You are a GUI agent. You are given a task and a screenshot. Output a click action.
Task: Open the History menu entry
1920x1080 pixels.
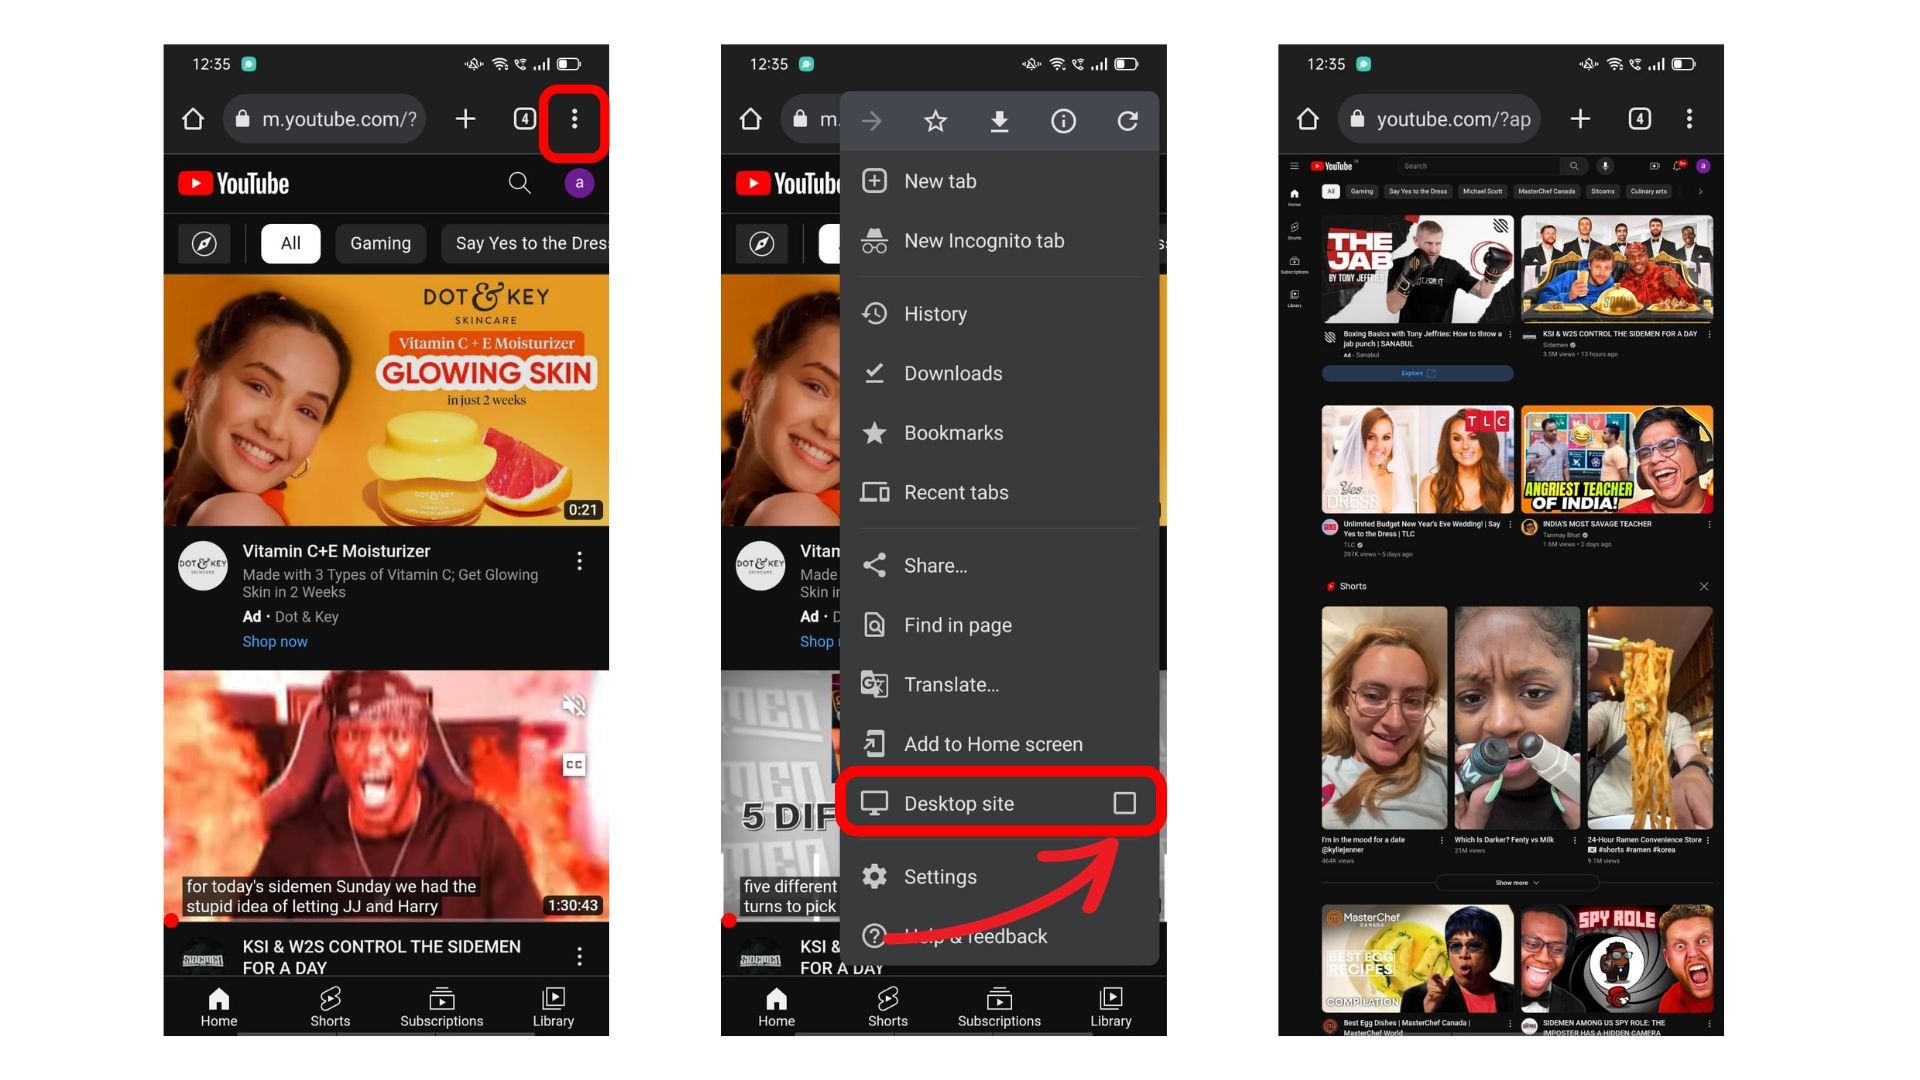coord(936,313)
